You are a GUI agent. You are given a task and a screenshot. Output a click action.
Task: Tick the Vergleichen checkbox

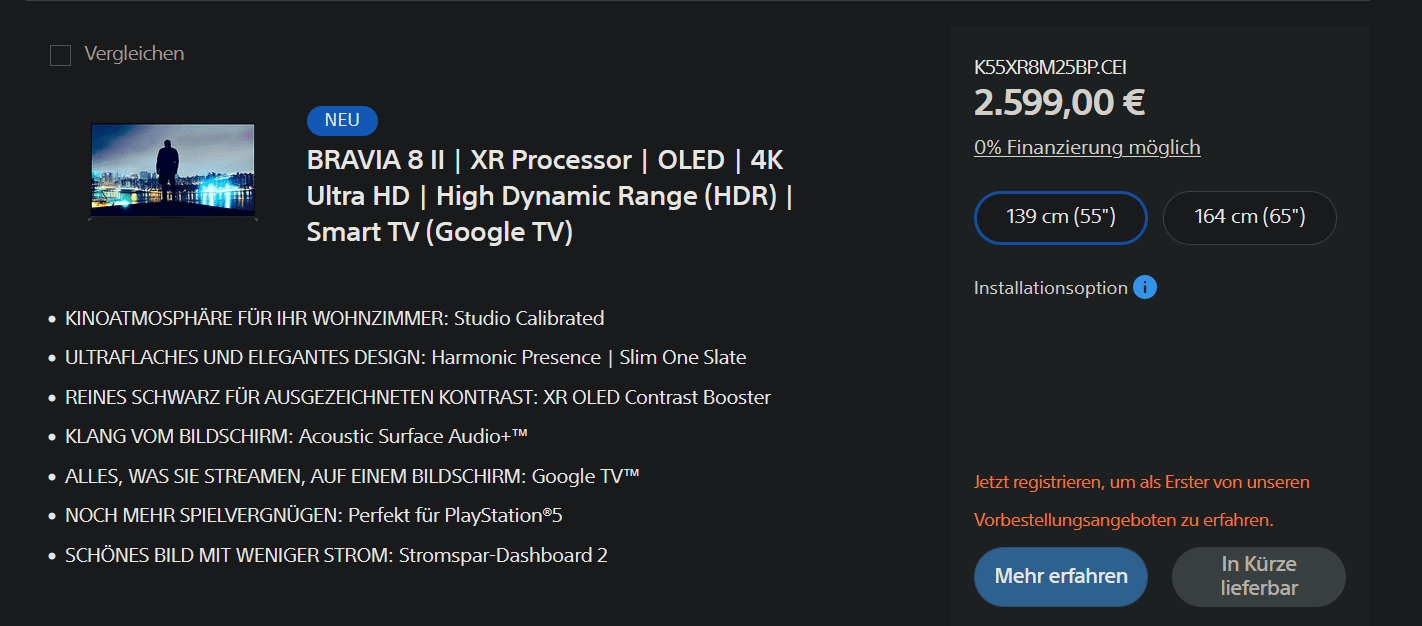(x=61, y=56)
